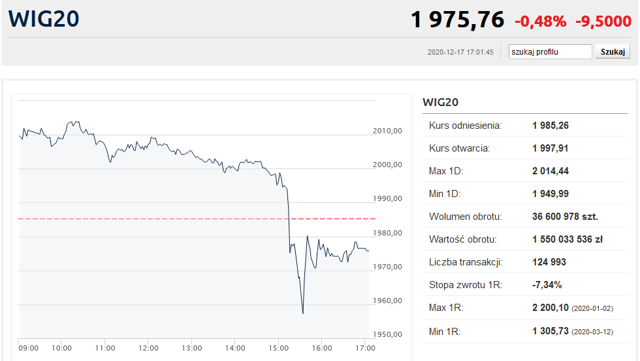Click the 2020-12-17 17:01:45 timestamp

(460, 52)
